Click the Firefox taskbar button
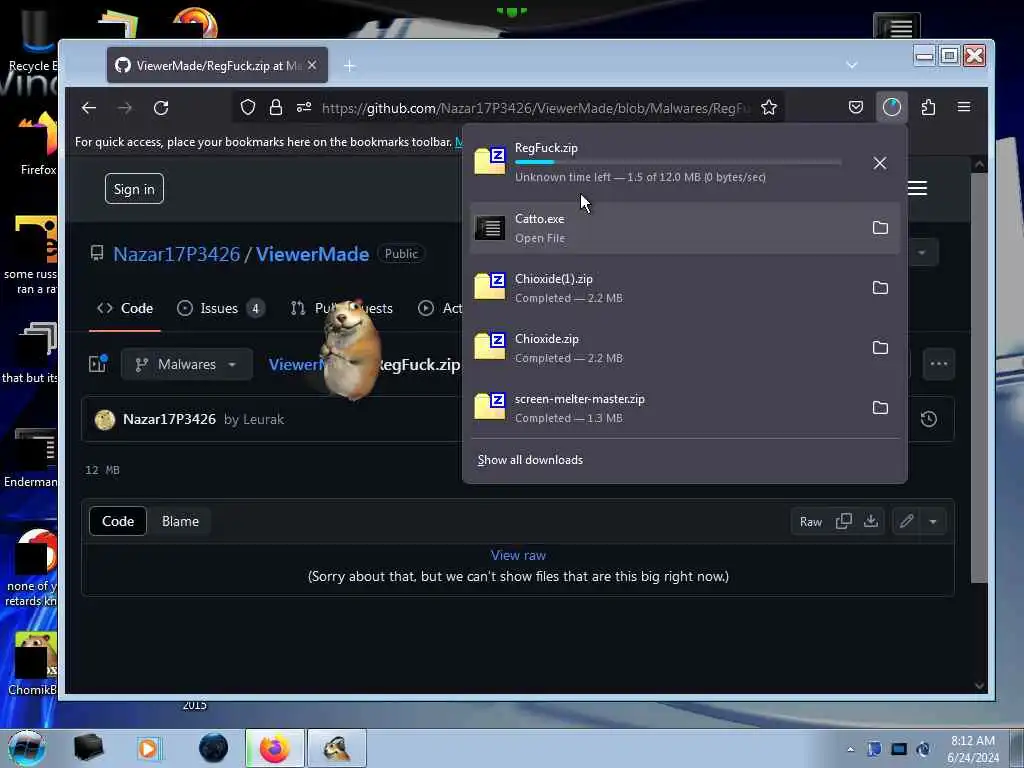The width and height of the screenshot is (1024, 768). [274, 748]
